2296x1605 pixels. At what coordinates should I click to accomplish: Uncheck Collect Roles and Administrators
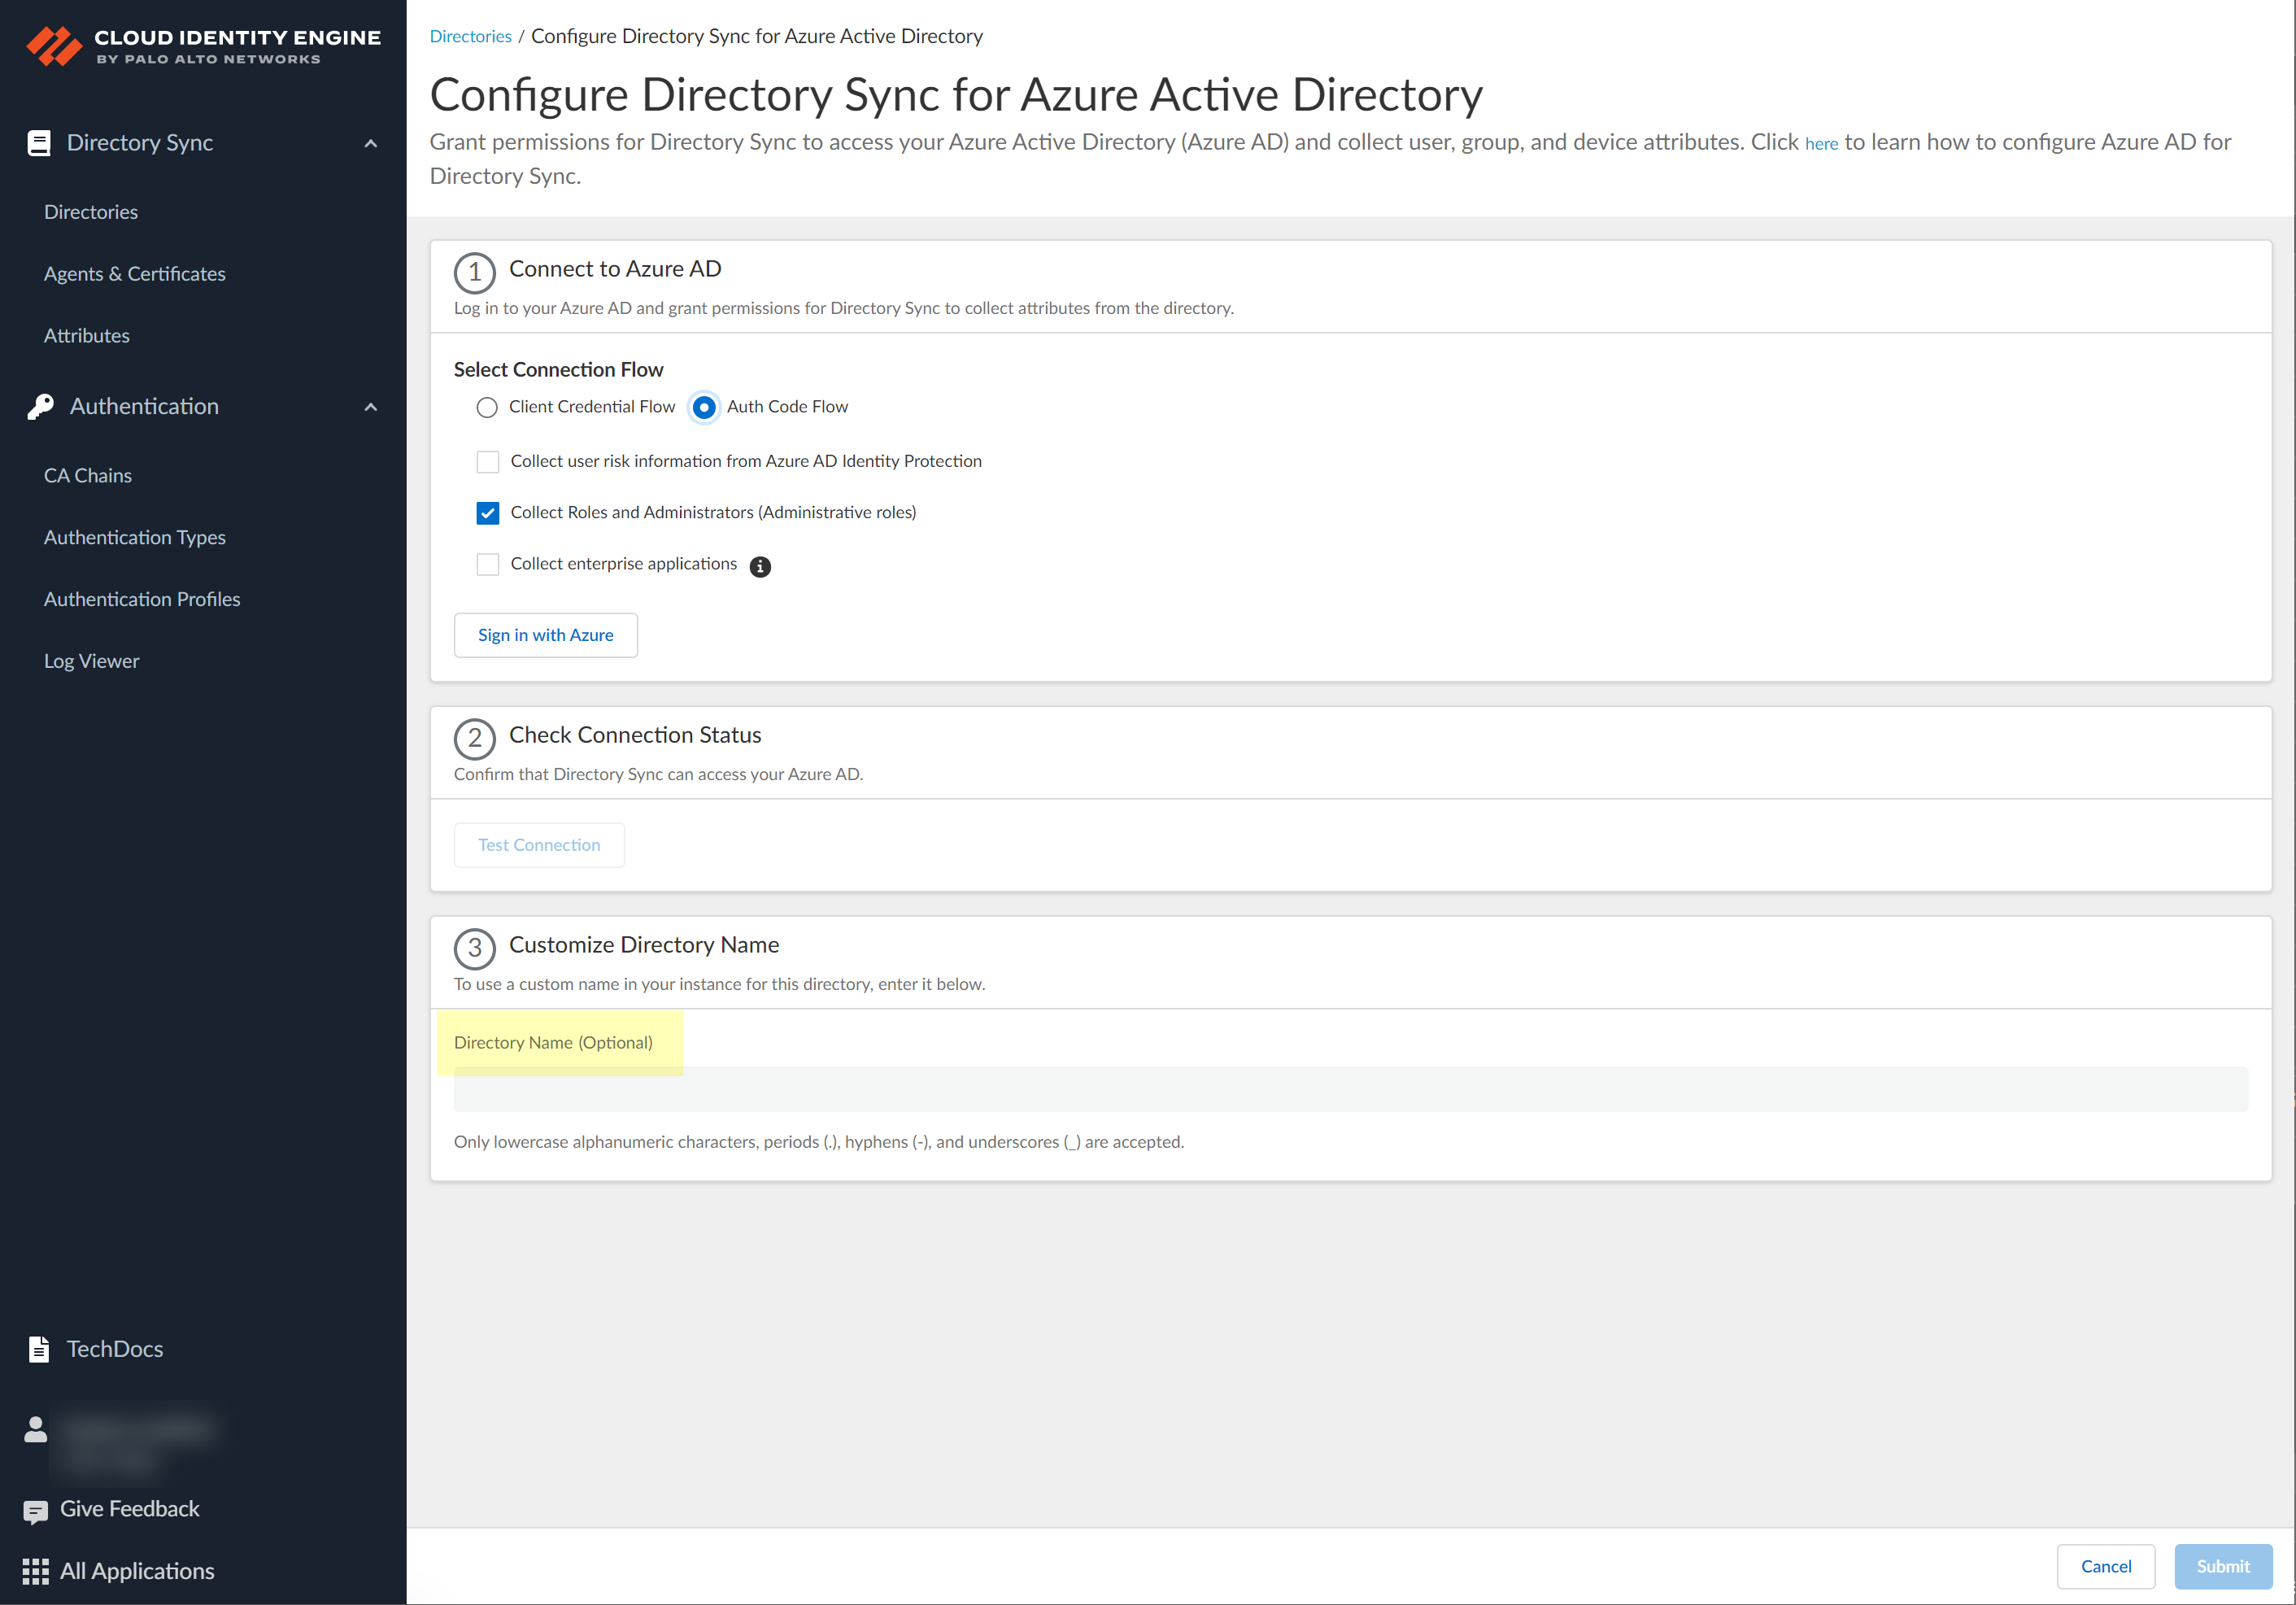(487, 512)
